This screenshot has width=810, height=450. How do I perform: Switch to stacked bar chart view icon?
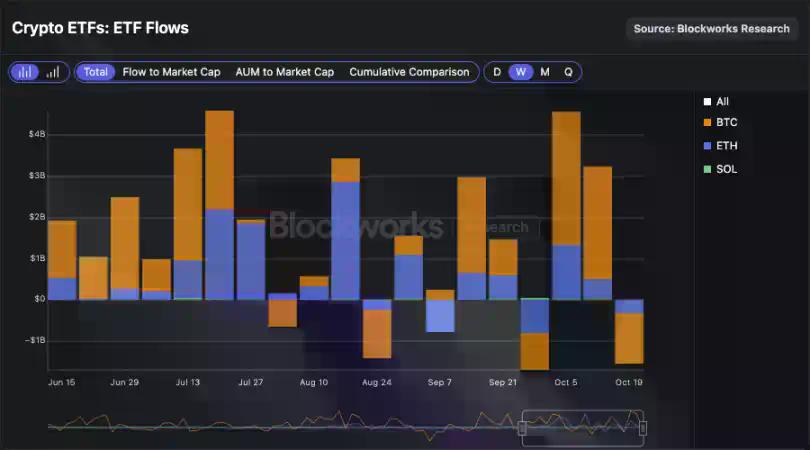point(27,72)
